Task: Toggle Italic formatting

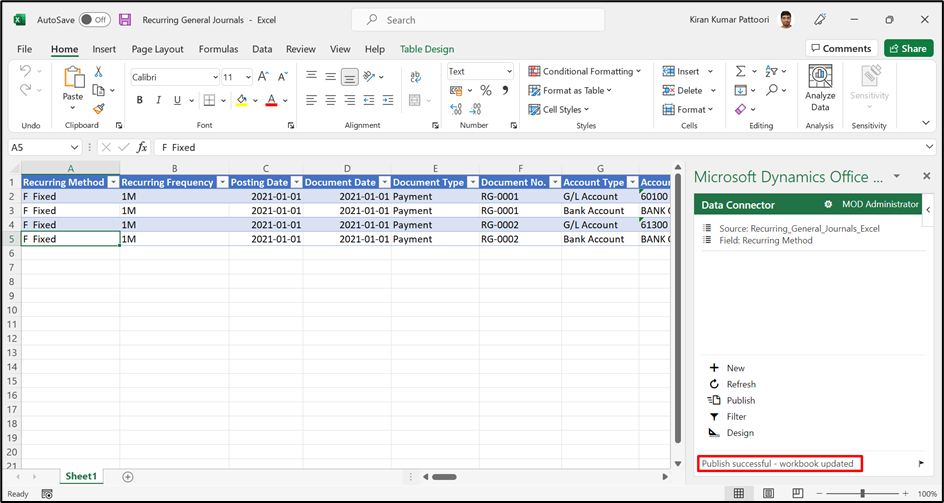Action: coord(158,100)
